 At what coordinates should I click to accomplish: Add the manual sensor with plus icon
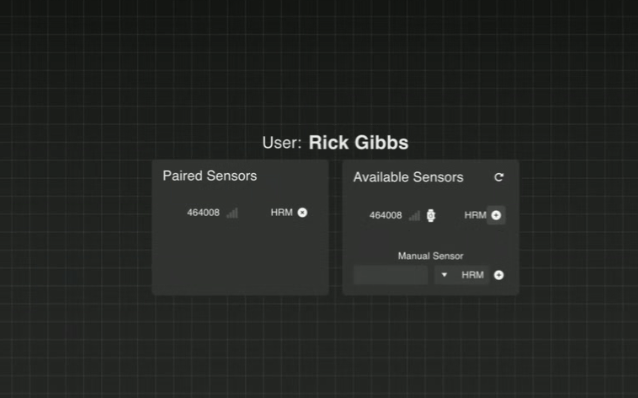pos(498,275)
